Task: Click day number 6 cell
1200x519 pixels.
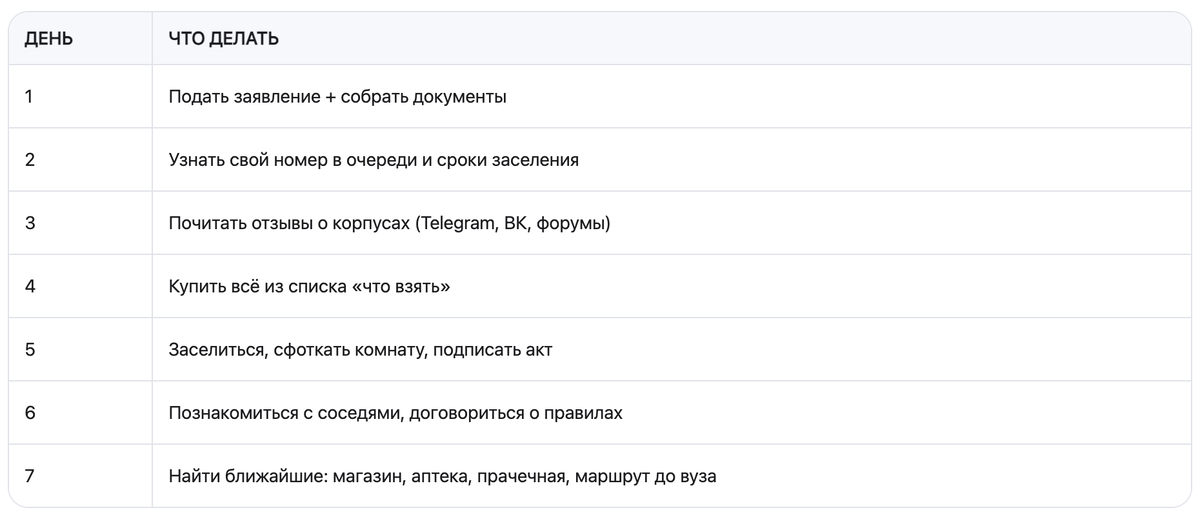Action: [30, 413]
